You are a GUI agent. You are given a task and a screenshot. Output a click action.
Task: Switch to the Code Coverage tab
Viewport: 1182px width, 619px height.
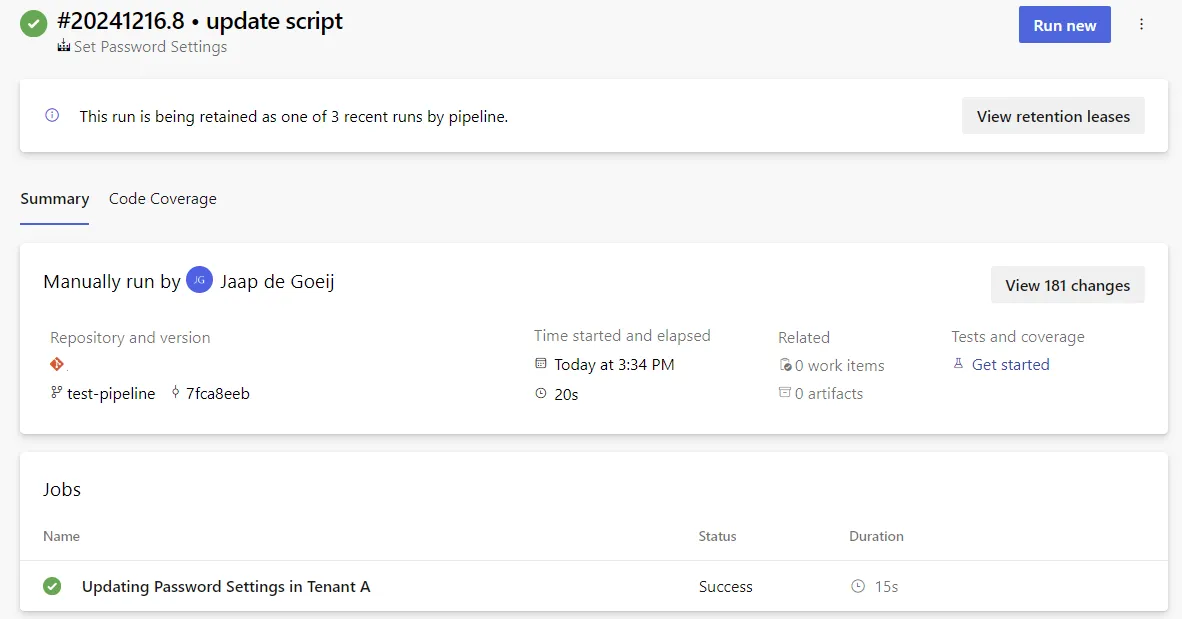pyautogui.click(x=162, y=199)
